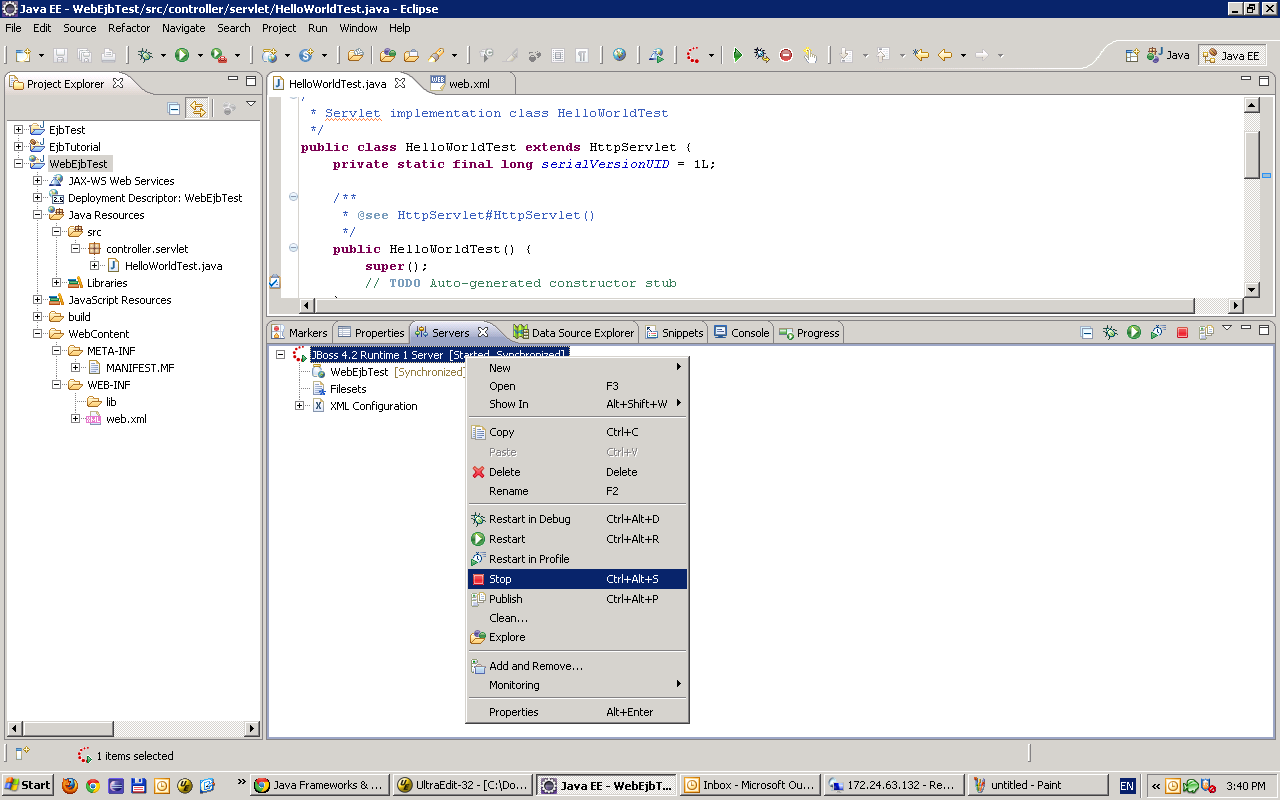Image resolution: width=1280 pixels, height=800 pixels.
Task: Click the Windows Start button
Action: [25, 784]
